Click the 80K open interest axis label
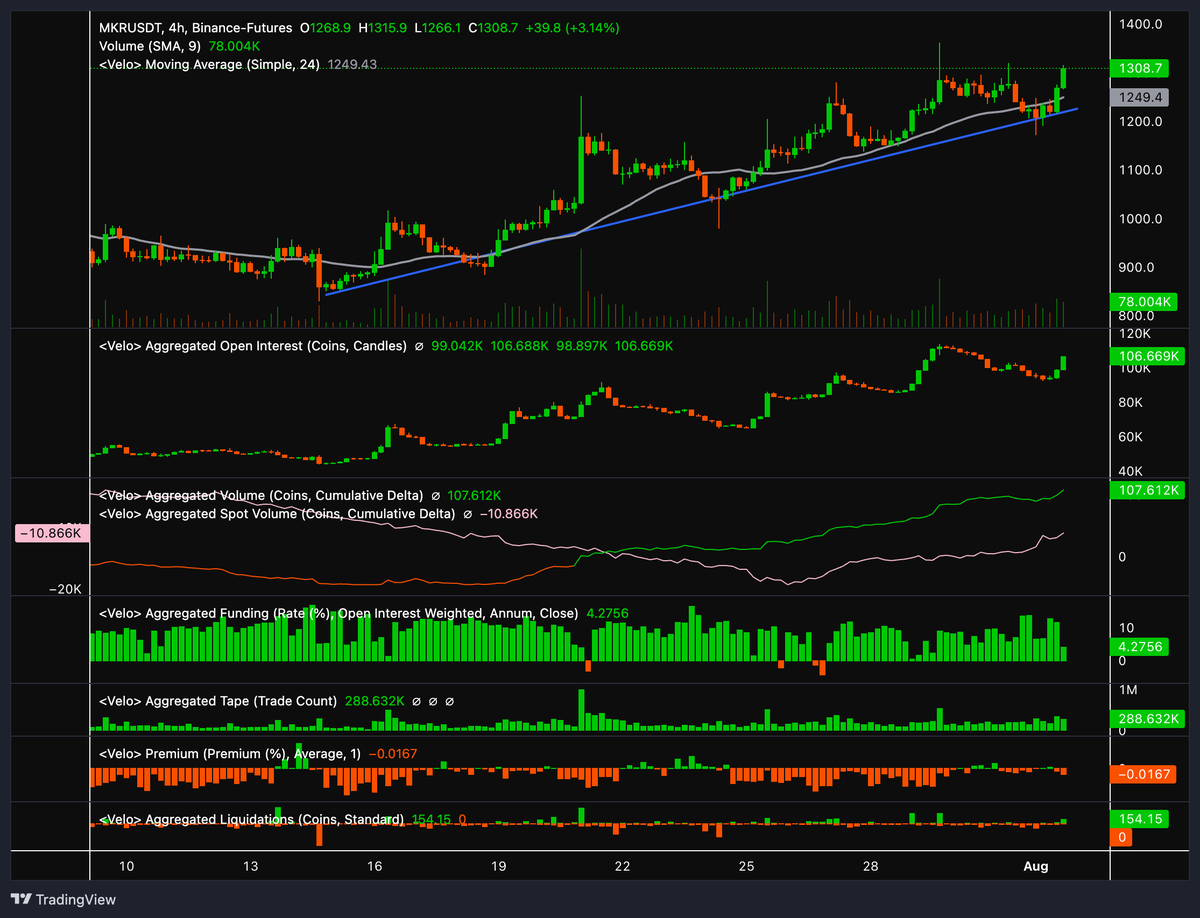The width and height of the screenshot is (1200, 918). tap(1130, 403)
